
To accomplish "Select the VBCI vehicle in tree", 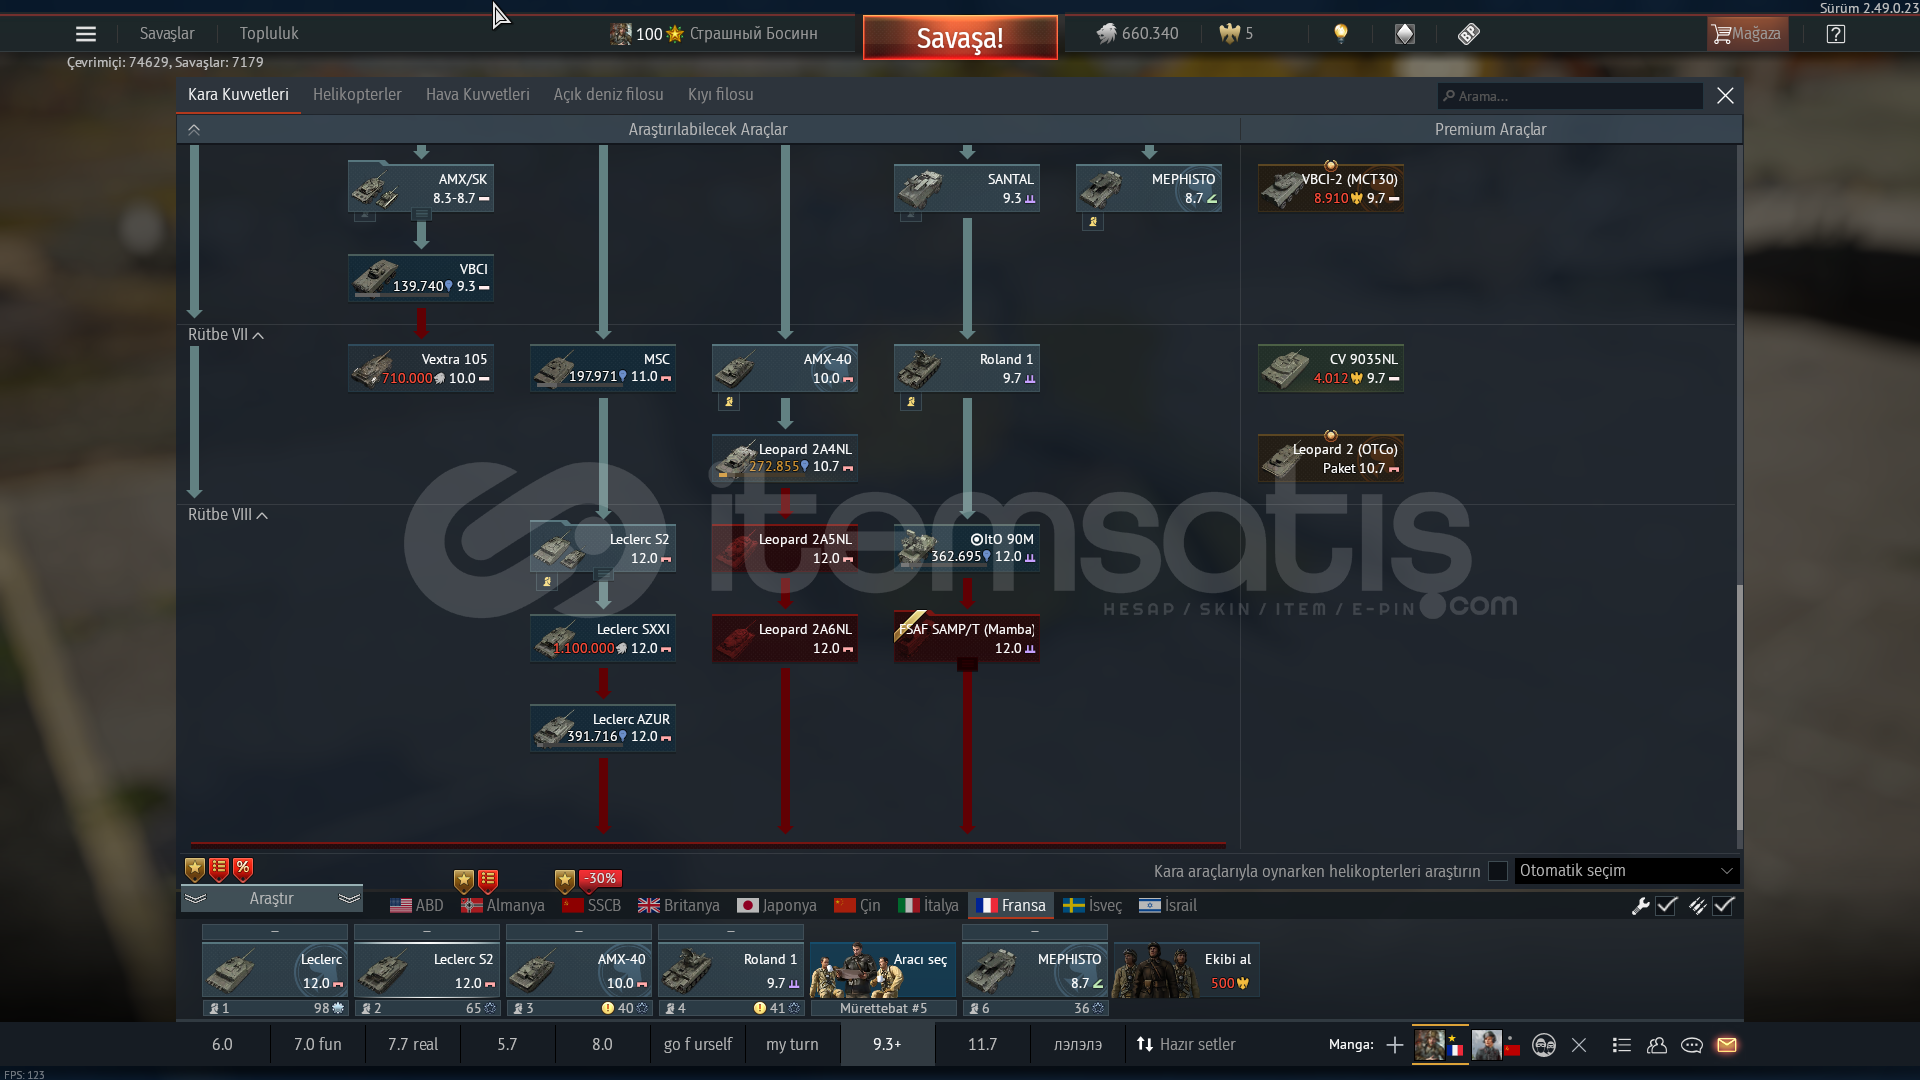I will 421,278.
